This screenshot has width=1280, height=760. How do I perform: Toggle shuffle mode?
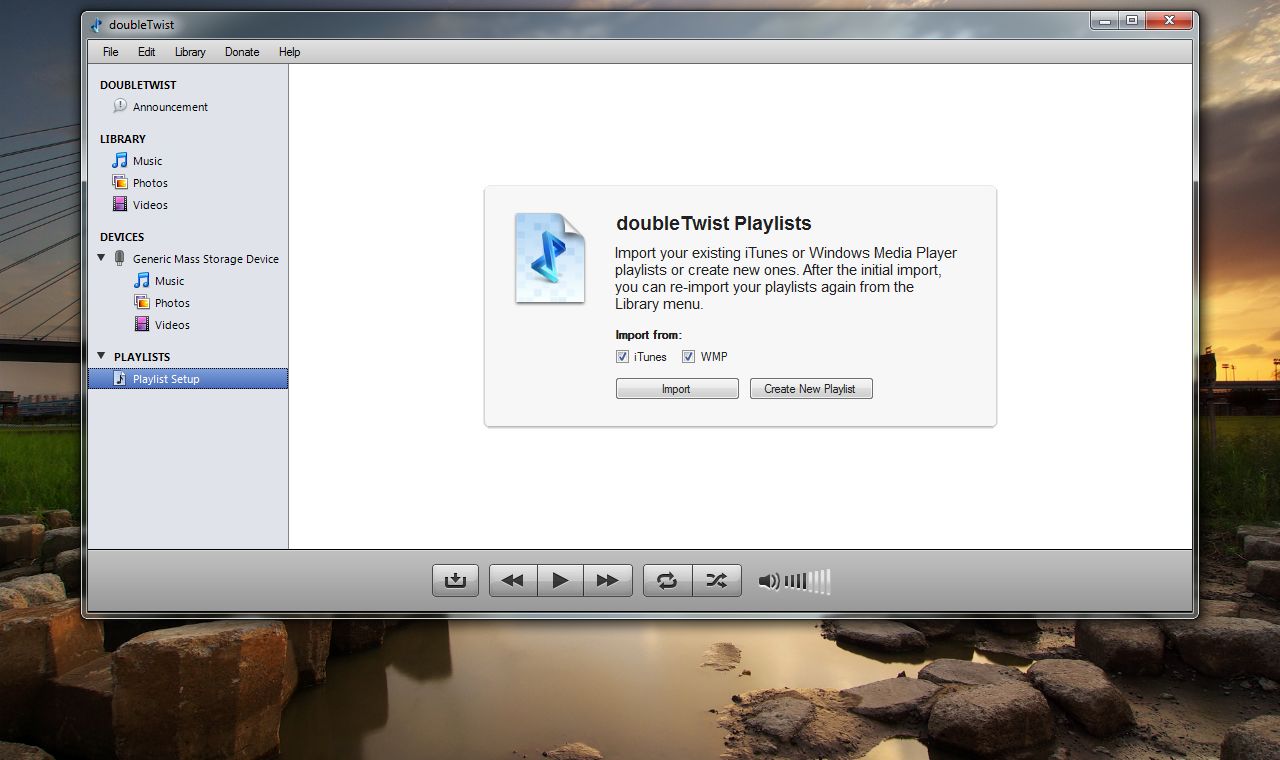(x=717, y=580)
